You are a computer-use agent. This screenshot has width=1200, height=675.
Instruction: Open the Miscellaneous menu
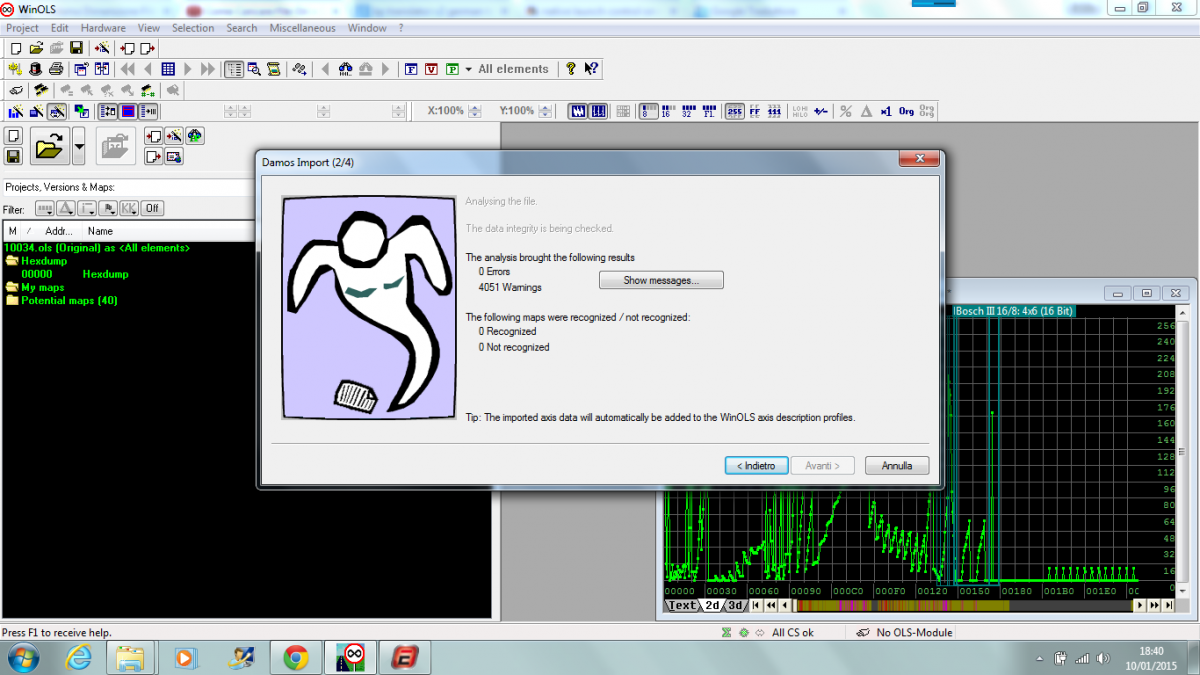click(x=302, y=28)
